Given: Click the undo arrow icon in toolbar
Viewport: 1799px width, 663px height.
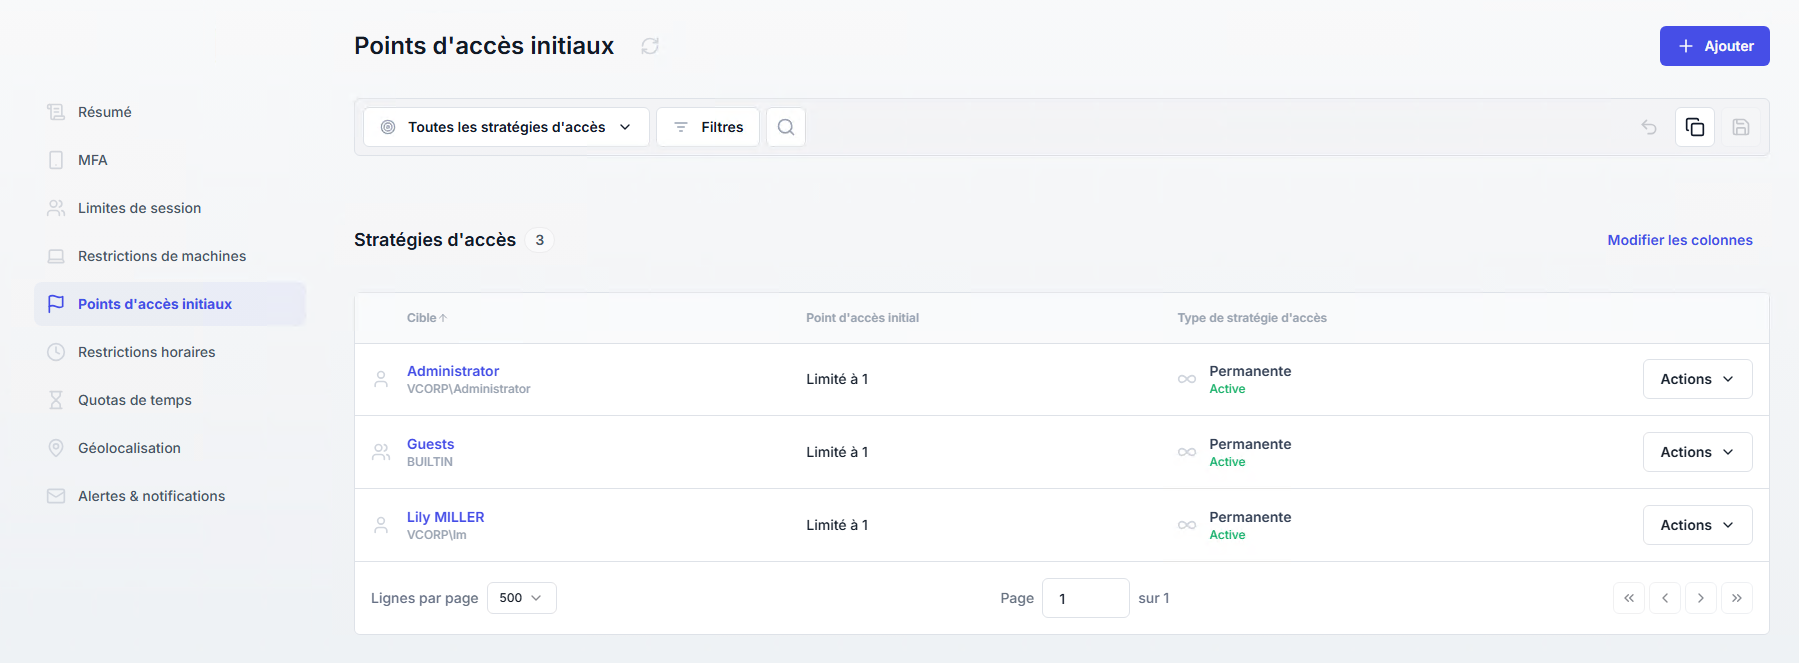Looking at the screenshot, I should click(1649, 127).
